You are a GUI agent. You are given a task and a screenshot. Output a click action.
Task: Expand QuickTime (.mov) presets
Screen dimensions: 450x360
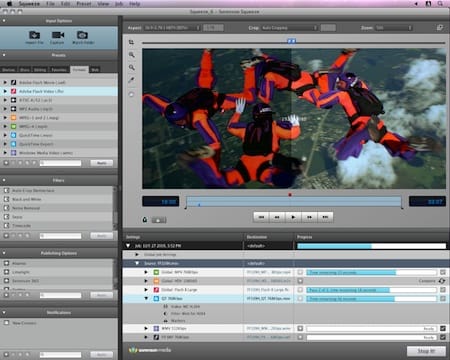coord(5,135)
